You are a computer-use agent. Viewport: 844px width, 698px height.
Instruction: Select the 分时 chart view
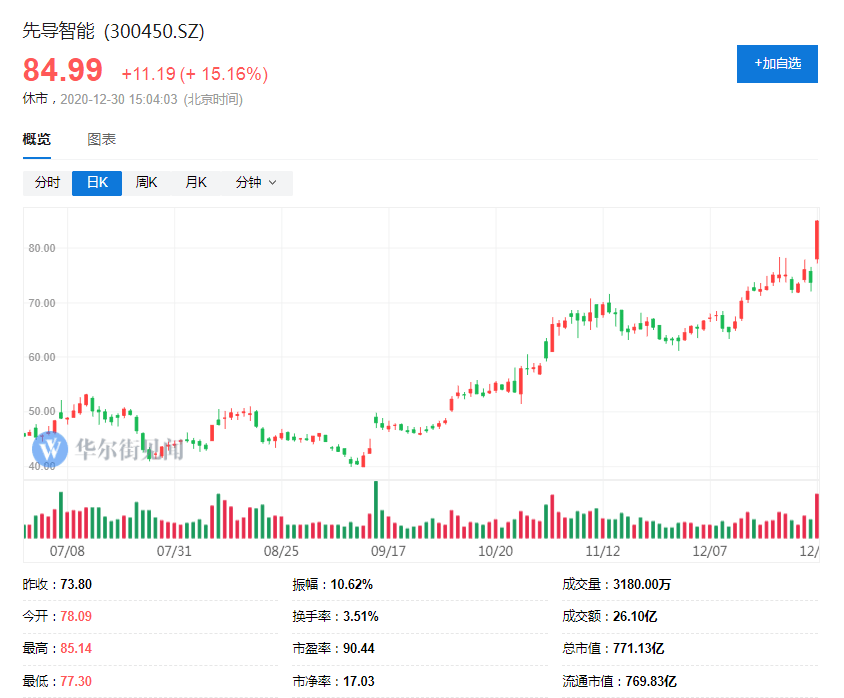(x=47, y=183)
